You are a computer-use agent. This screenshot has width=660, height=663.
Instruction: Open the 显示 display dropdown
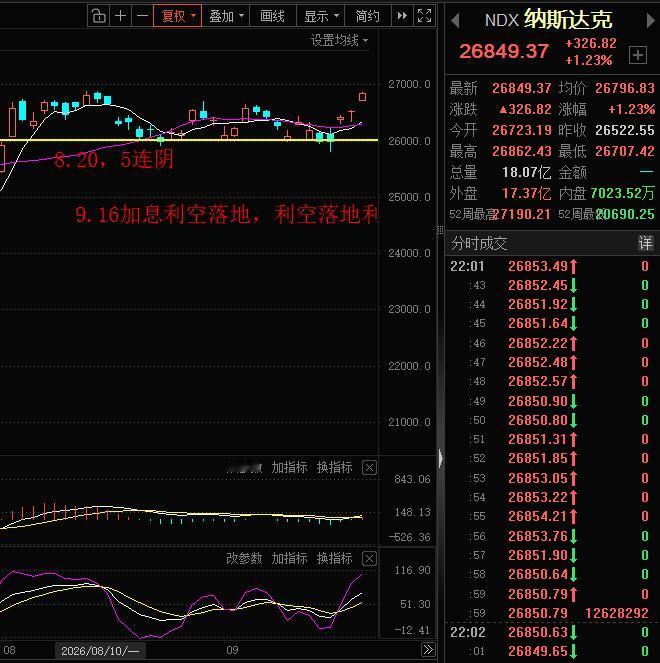[320, 16]
